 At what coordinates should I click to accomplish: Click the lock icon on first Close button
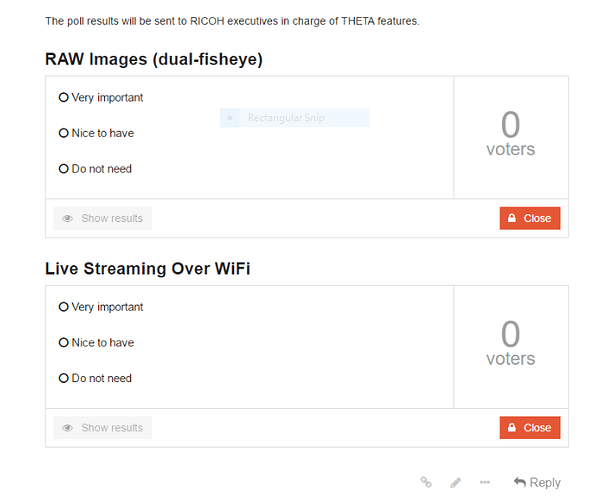tap(512, 218)
